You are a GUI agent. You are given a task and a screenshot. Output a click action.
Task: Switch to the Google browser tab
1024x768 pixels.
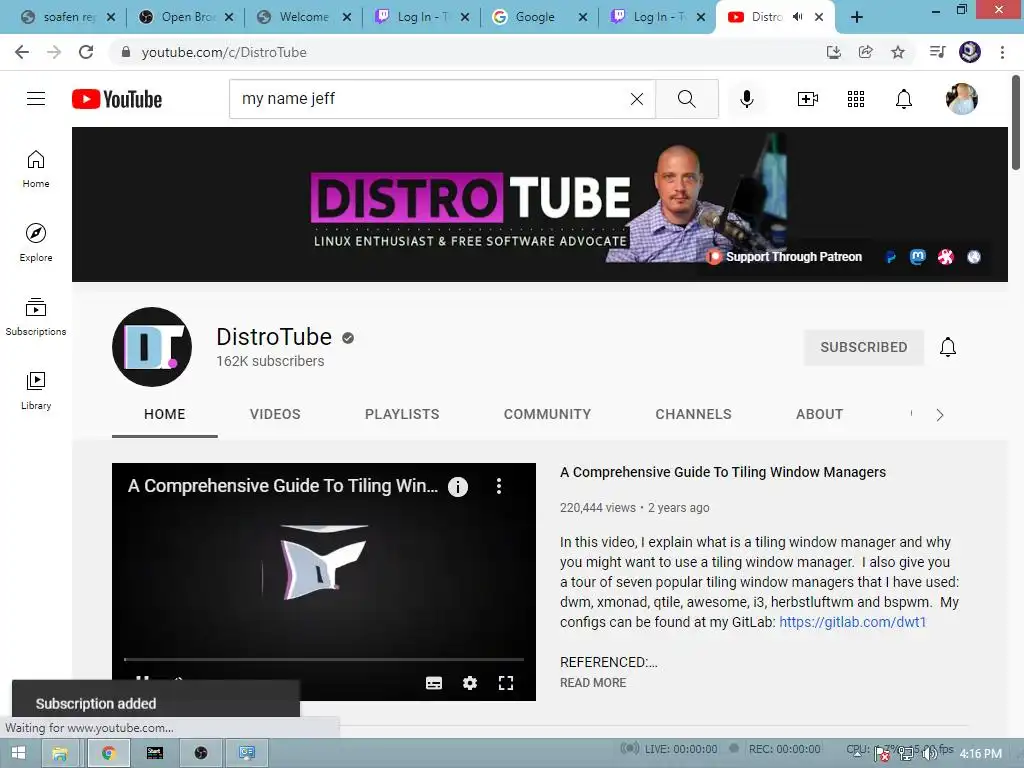pos(539,17)
